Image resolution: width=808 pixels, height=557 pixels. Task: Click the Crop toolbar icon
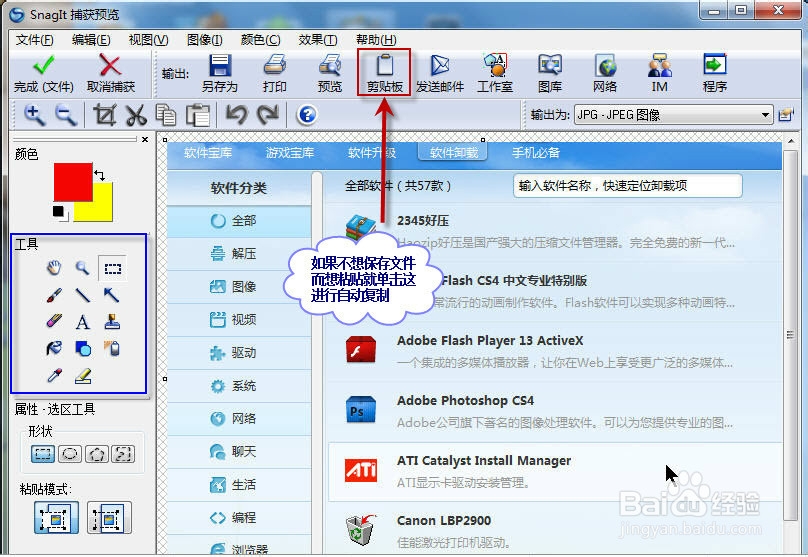coord(105,115)
